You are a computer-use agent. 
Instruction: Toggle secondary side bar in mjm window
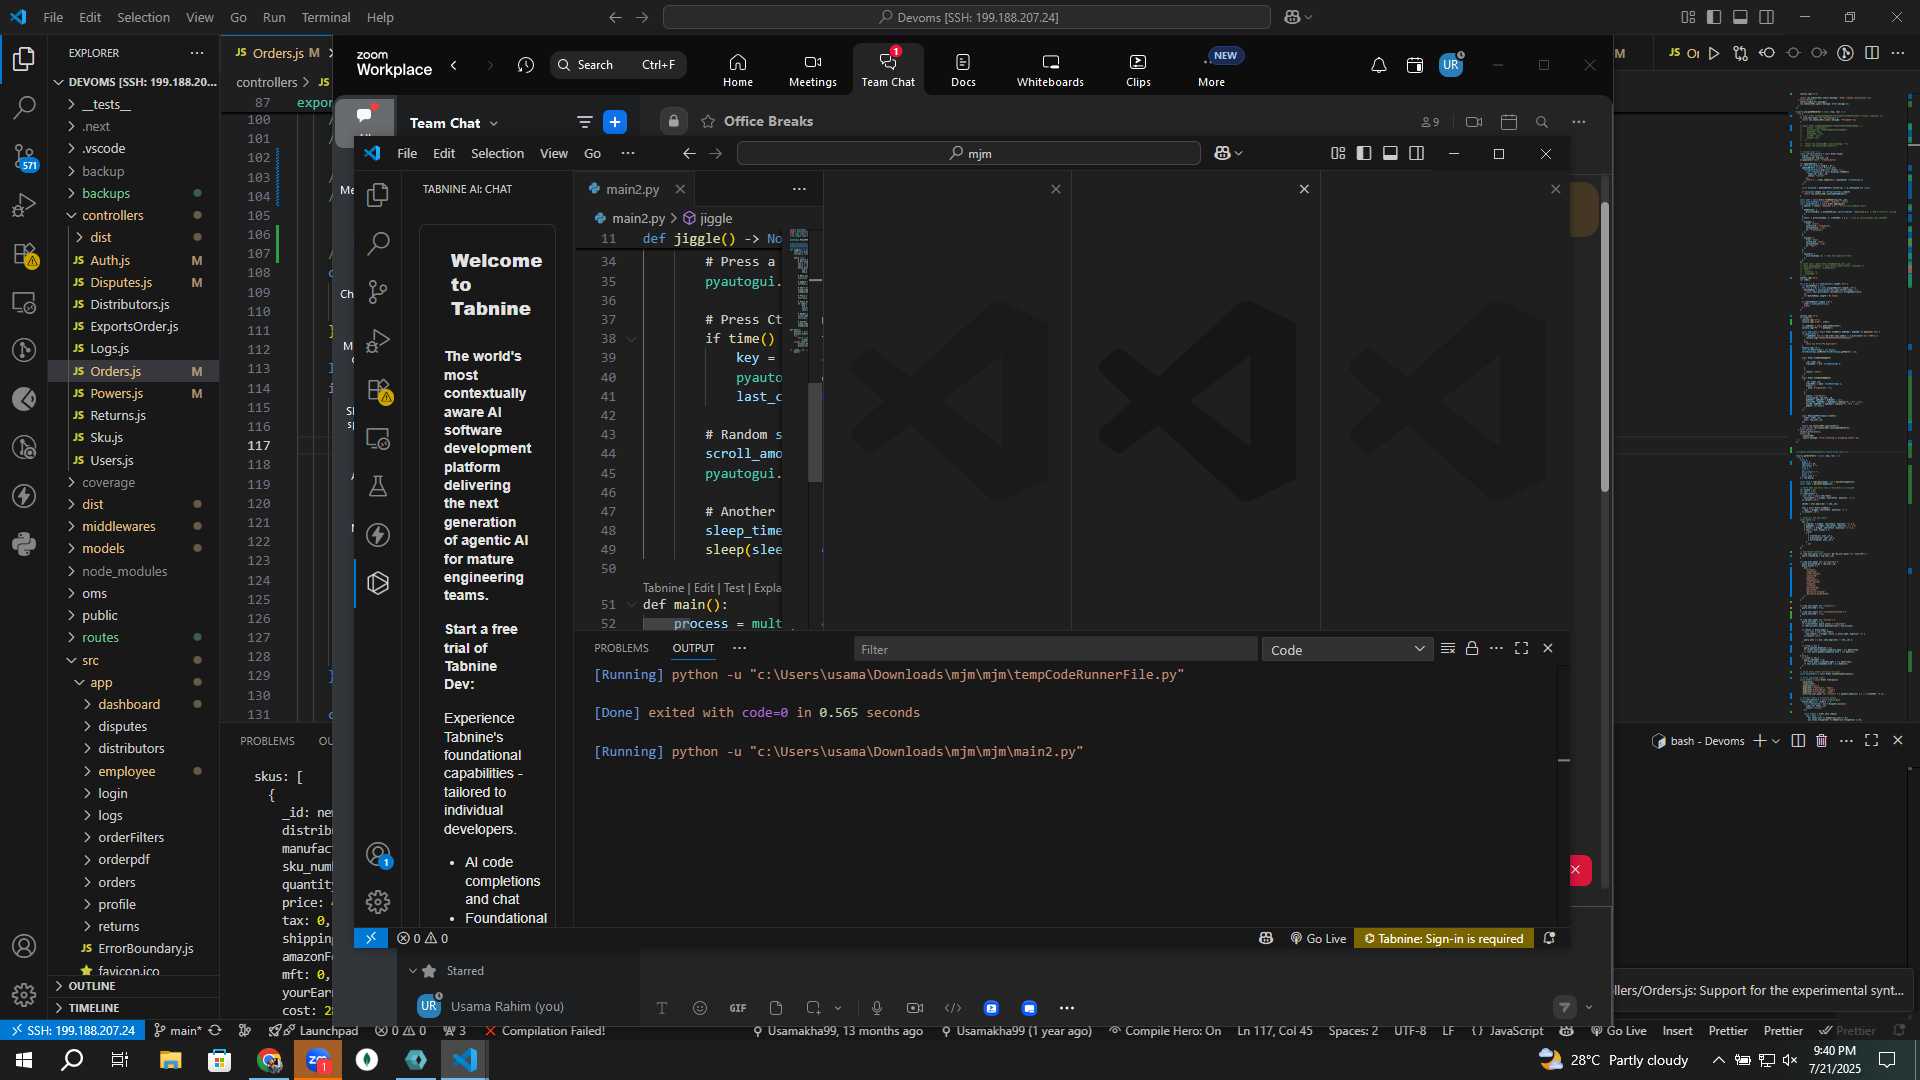(x=1416, y=153)
